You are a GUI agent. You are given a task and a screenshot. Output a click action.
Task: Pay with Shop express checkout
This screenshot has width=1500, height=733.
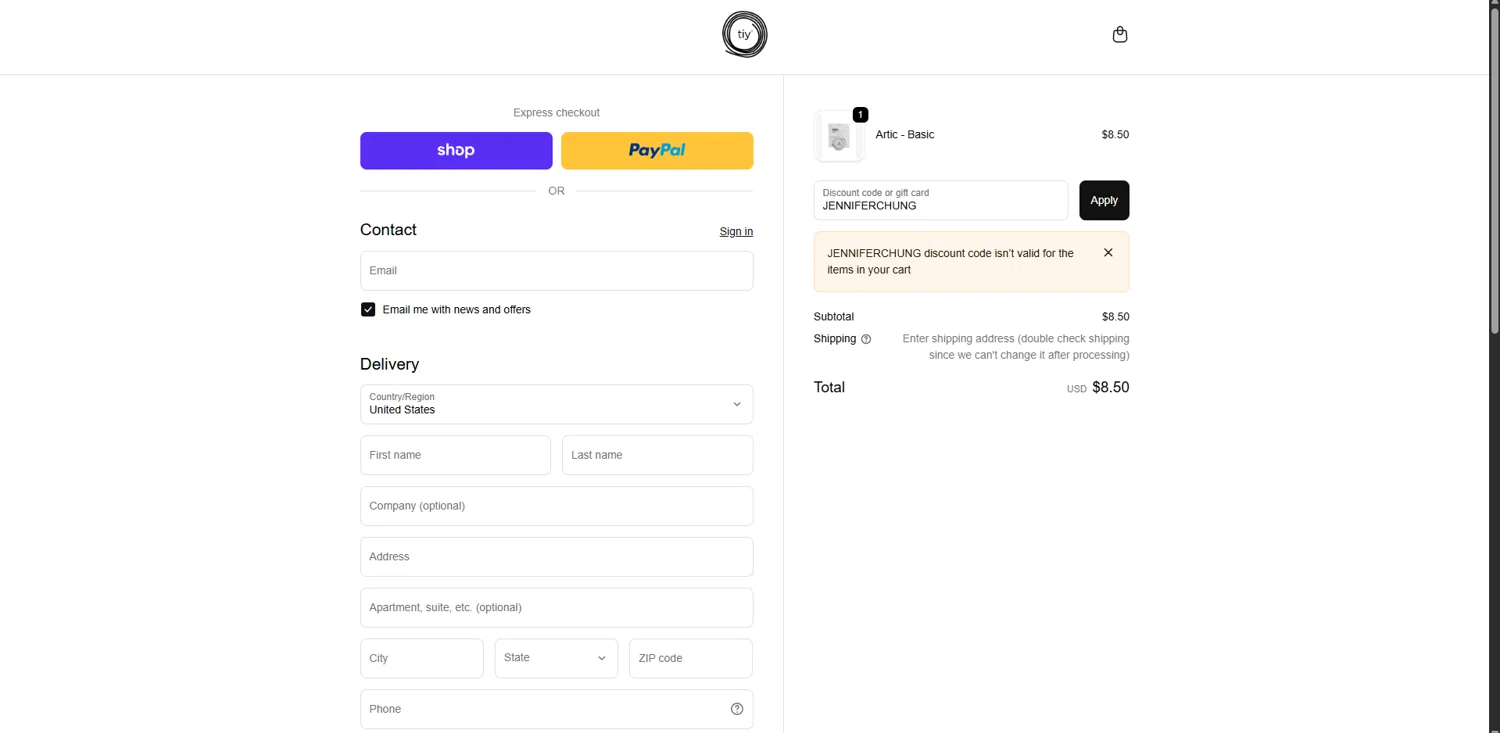(456, 150)
